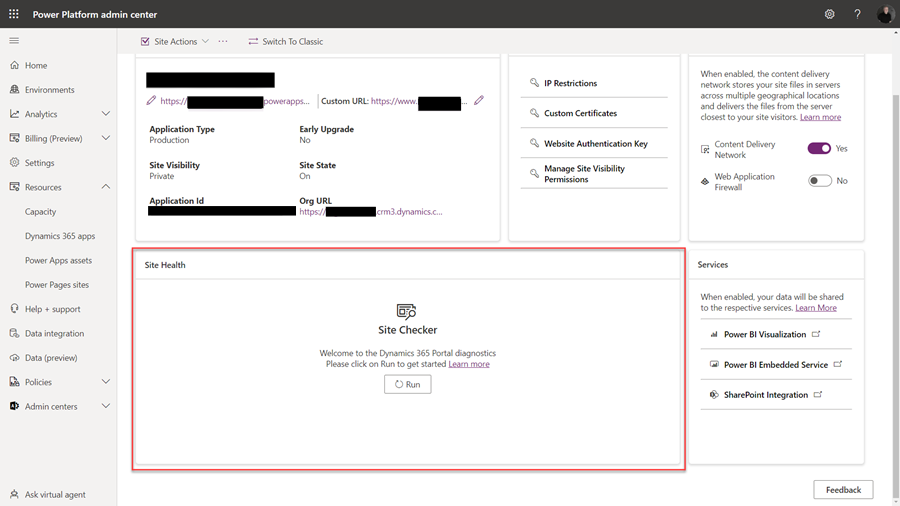Open more toolbar options ellipsis
The image size is (900, 506).
click(223, 41)
